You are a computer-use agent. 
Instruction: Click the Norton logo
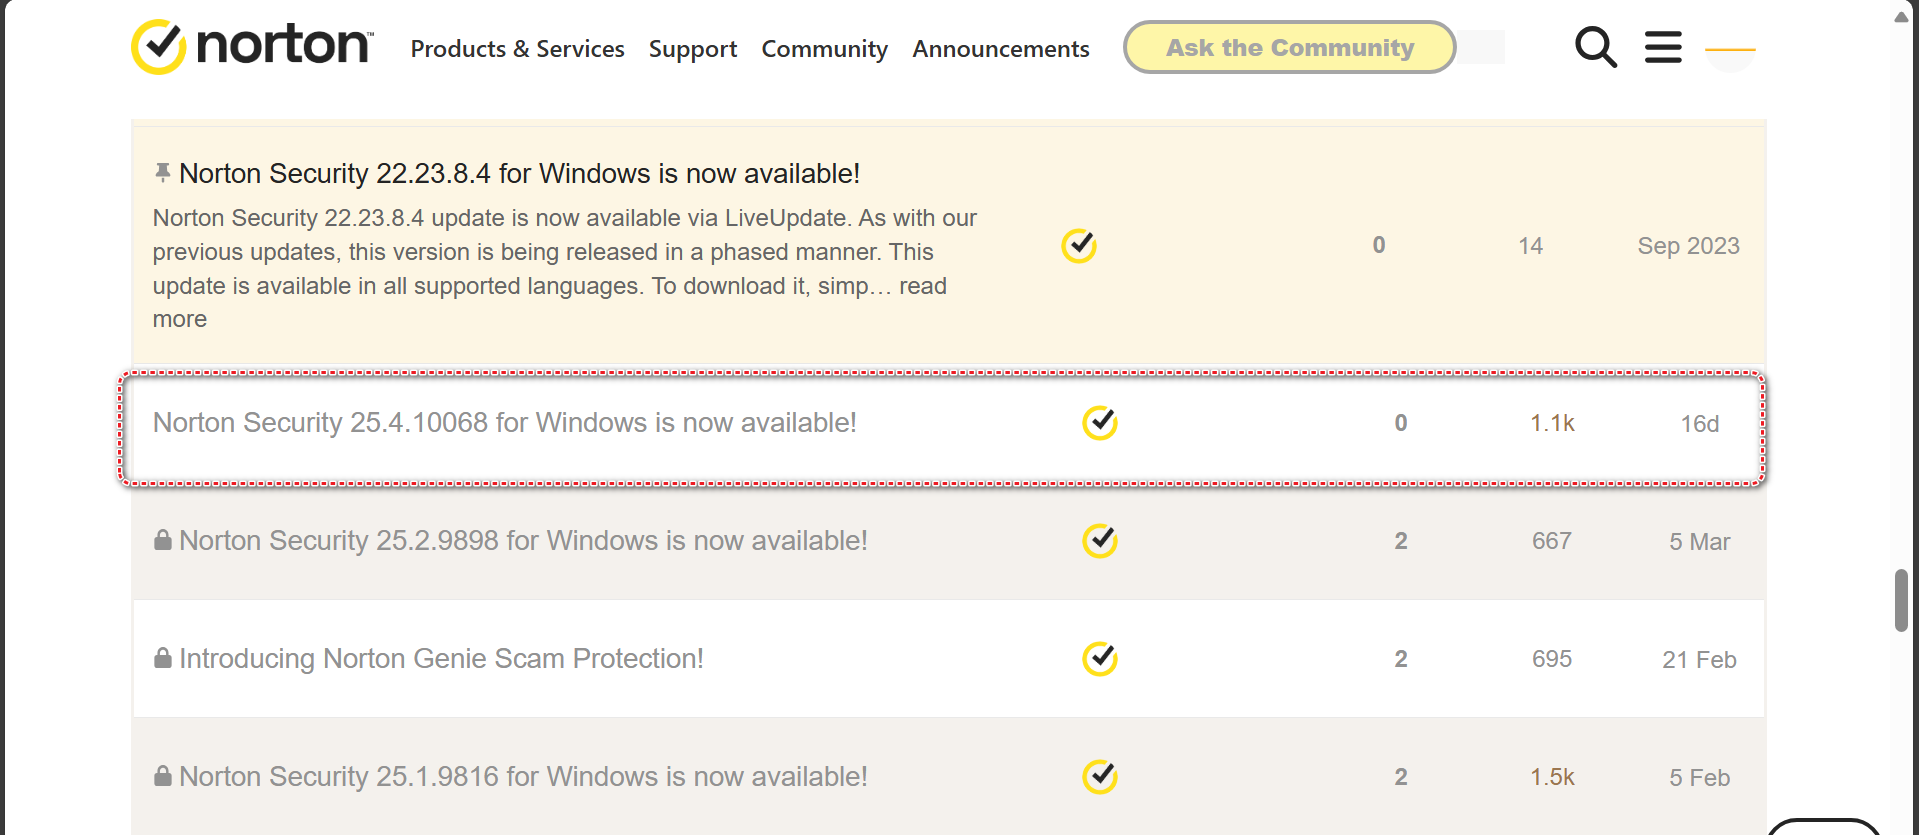click(x=252, y=46)
